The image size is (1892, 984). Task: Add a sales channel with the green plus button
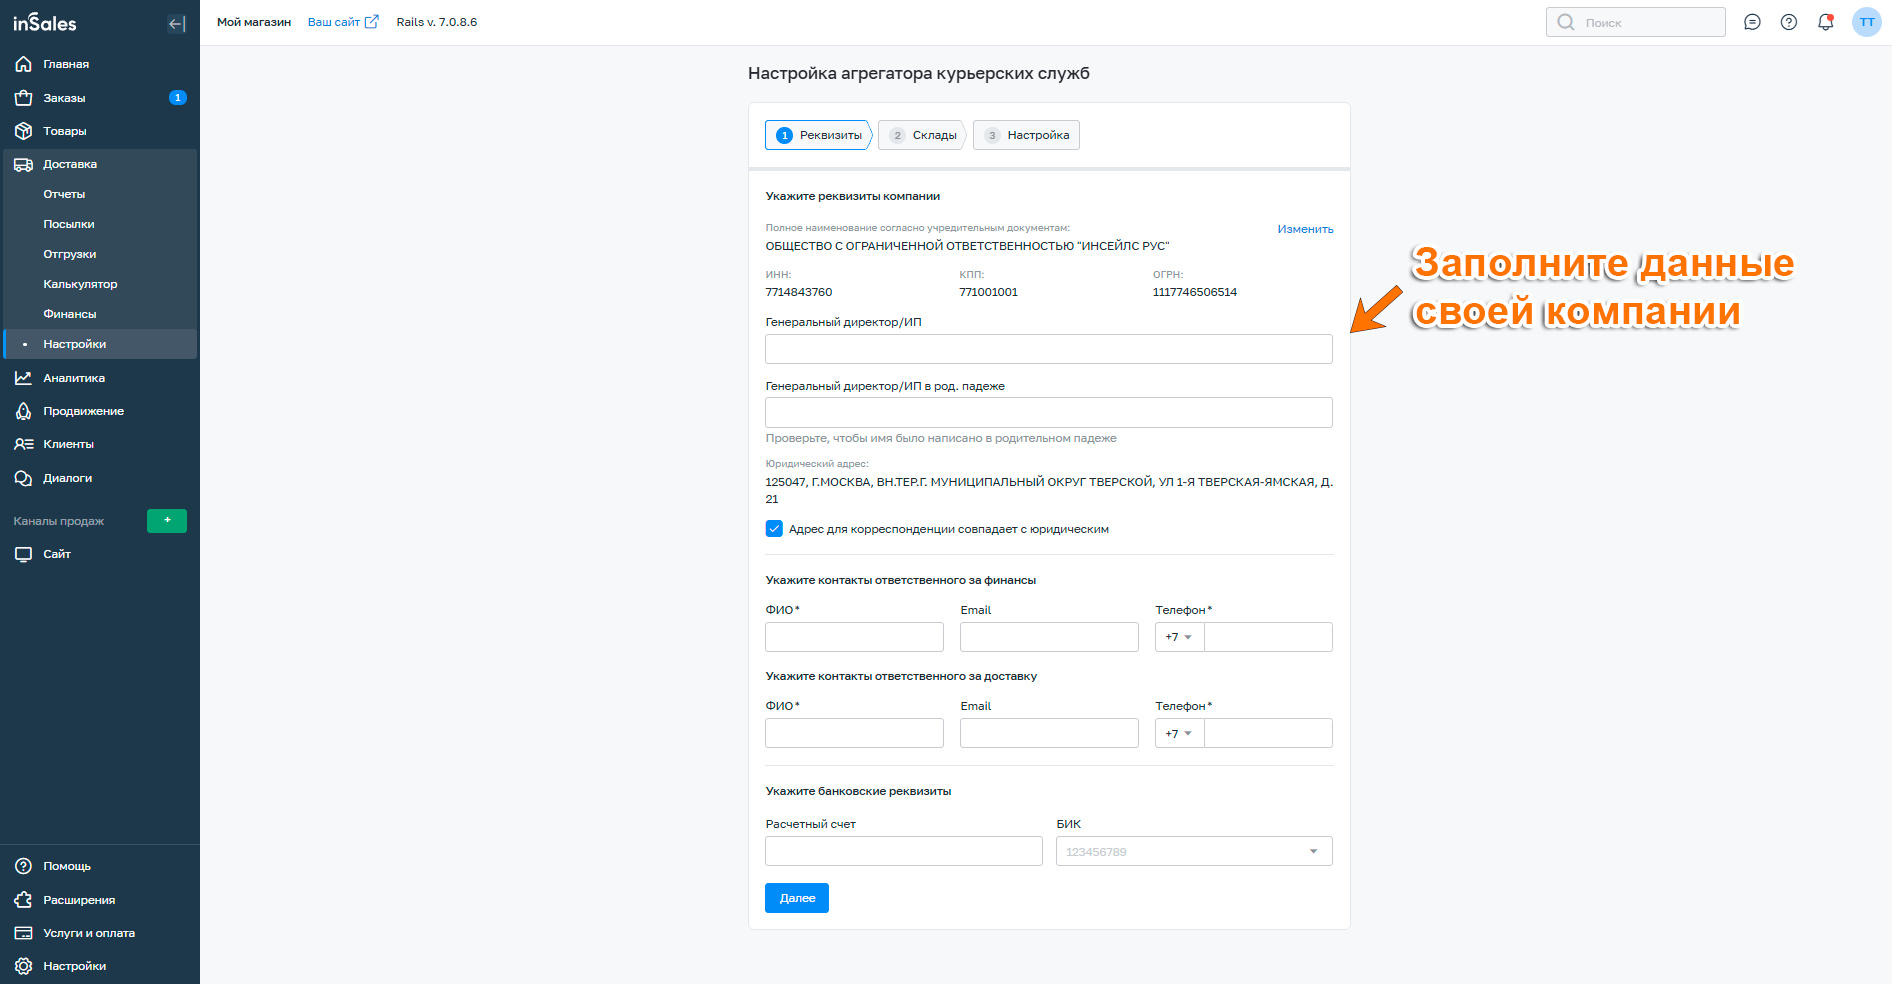pos(167,521)
